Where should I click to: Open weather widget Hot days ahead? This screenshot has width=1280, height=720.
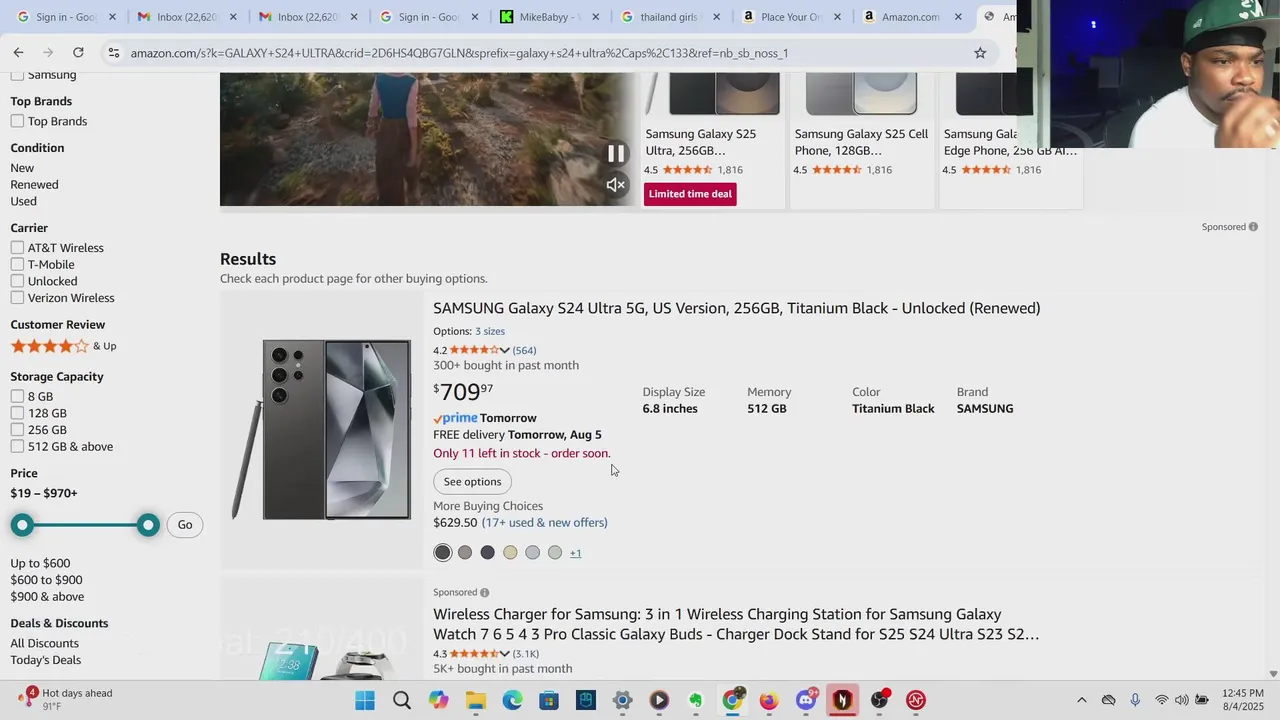[67, 700]
